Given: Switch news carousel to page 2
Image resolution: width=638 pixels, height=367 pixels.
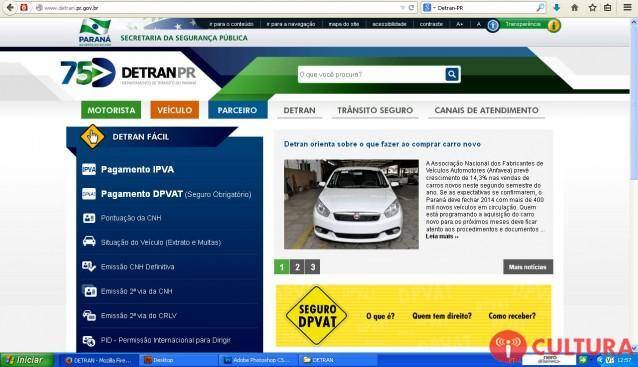Looking at the screenshot, I should (x=297, y=267).
